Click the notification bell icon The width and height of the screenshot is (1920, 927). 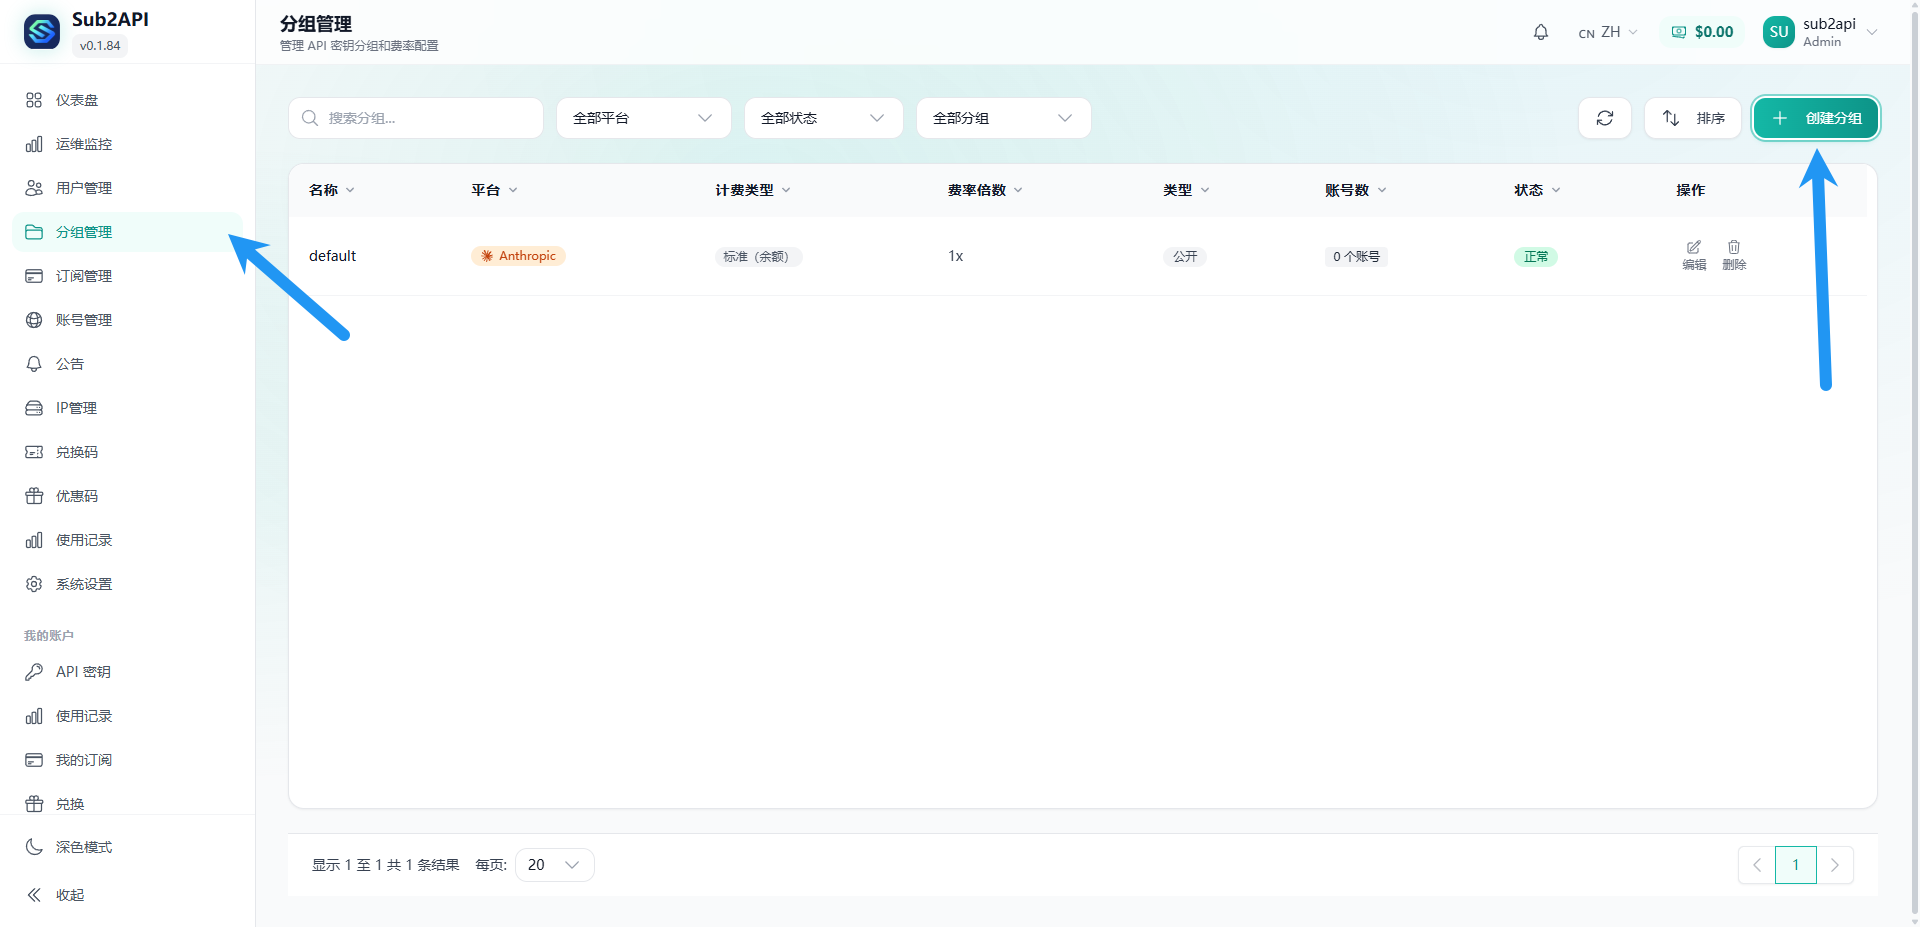pyautogui.click(x=1540, y=32)
